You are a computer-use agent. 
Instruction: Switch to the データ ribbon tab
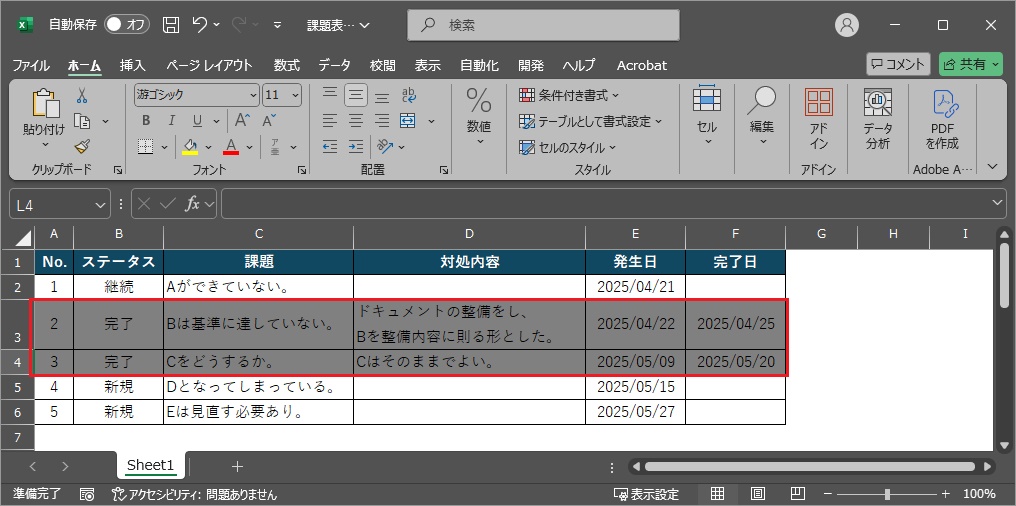(334, 65)
